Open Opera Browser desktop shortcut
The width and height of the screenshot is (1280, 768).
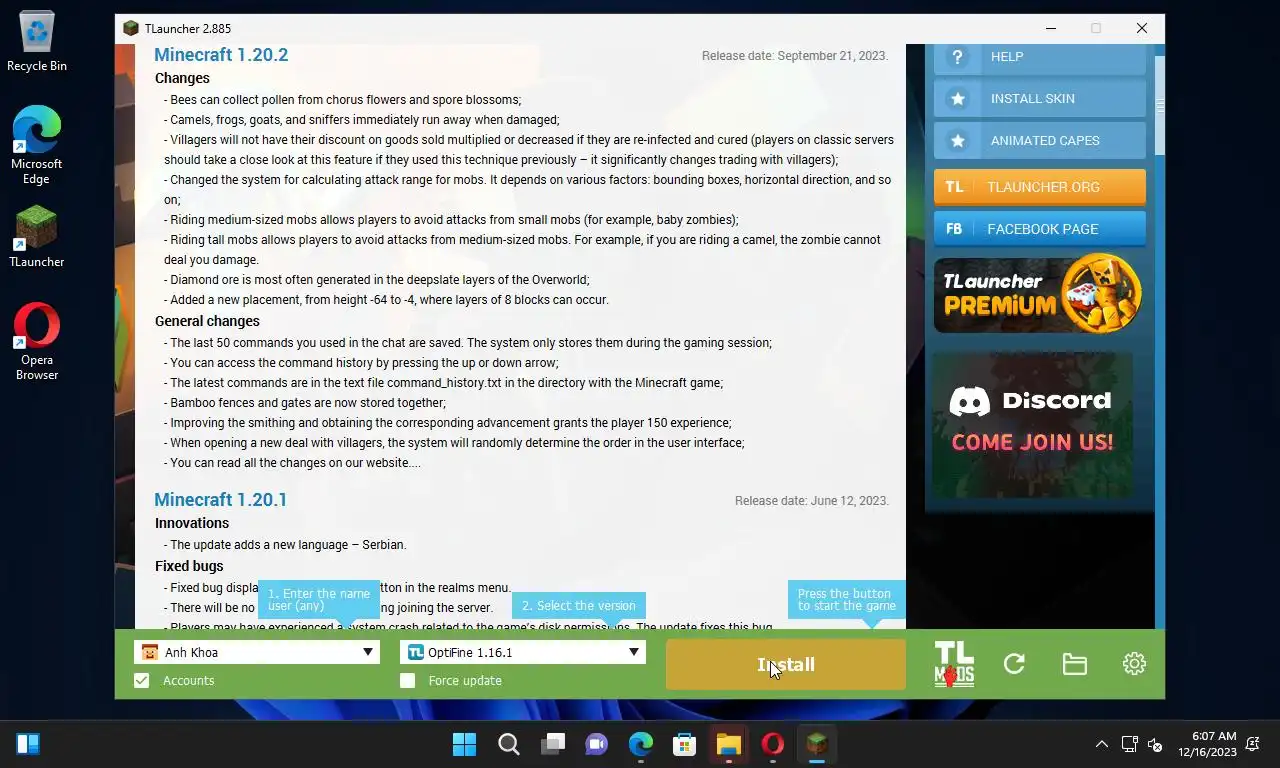pyautogui.click(x=37, y=342)
